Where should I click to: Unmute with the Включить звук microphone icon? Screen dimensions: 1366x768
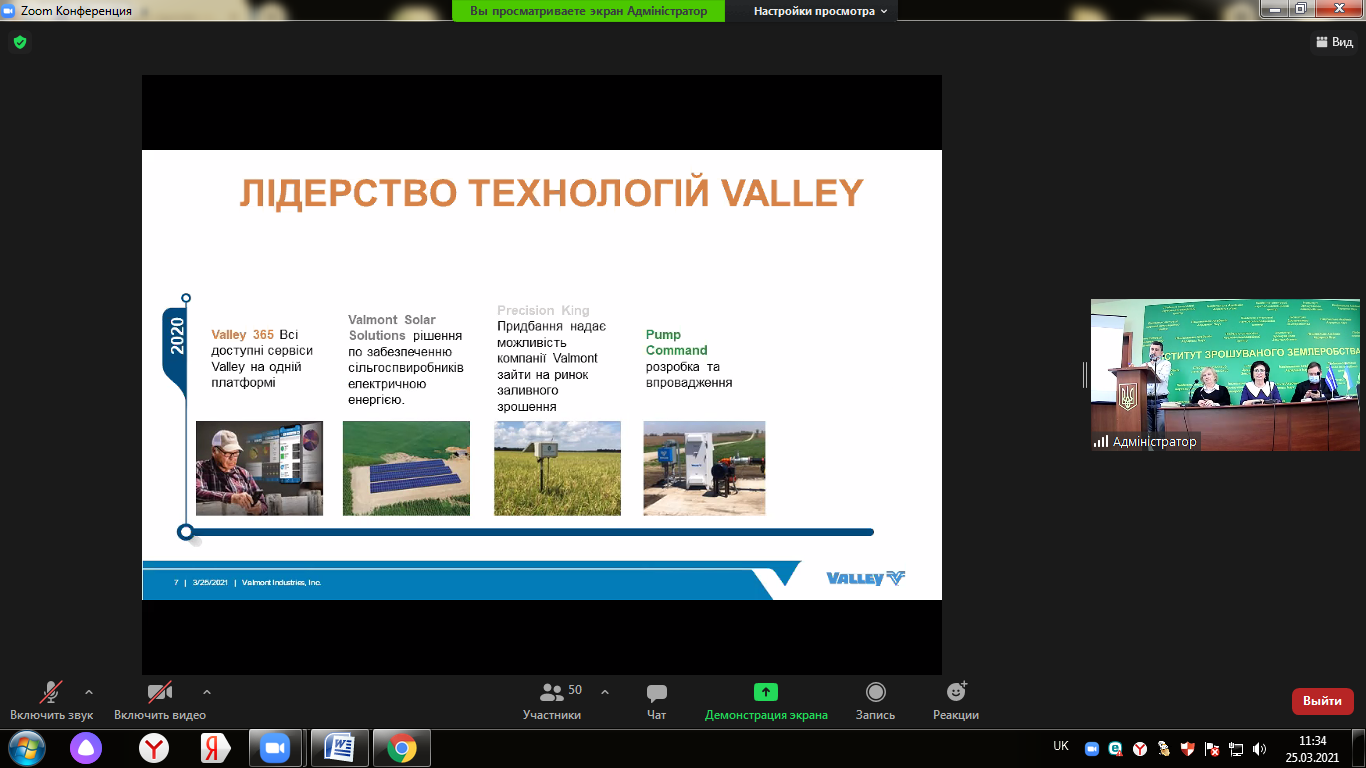coord(51,692)
